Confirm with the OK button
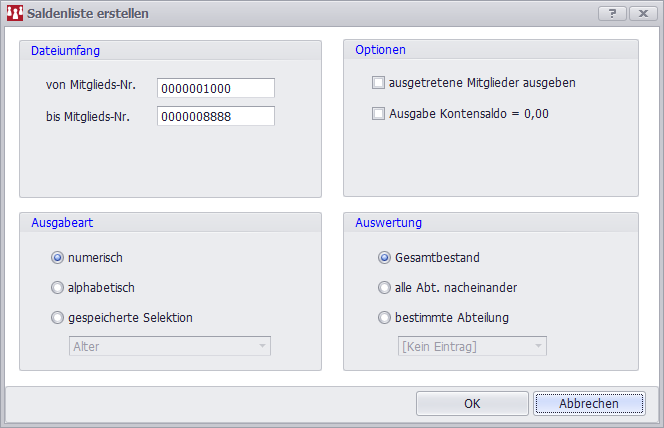This screenshot has height=428, width=664. (472, 404)
